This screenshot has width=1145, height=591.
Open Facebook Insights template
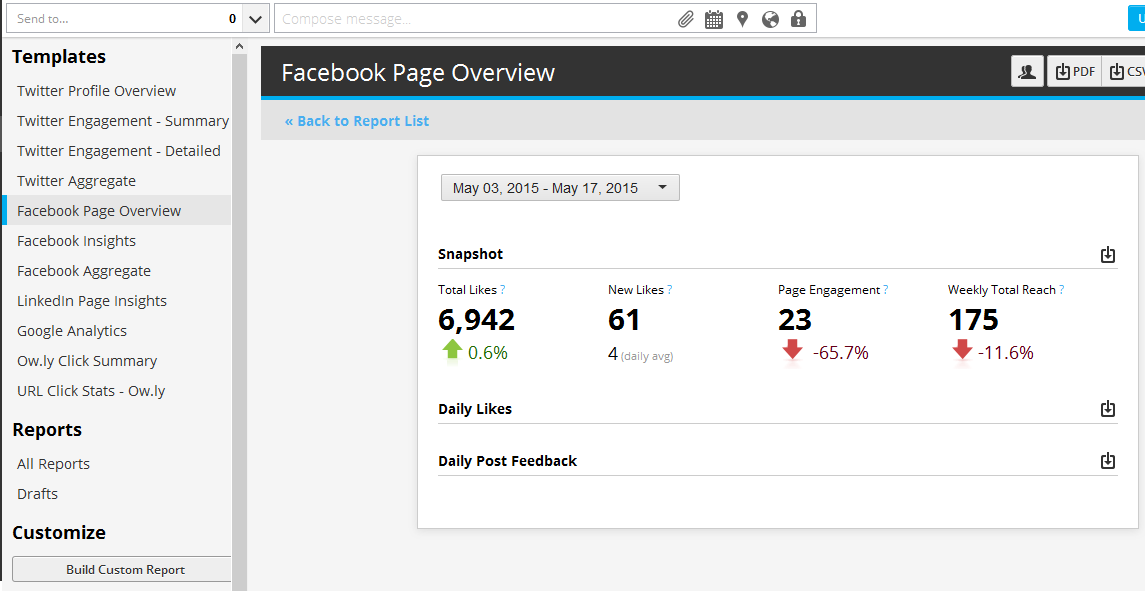[77, 240]
